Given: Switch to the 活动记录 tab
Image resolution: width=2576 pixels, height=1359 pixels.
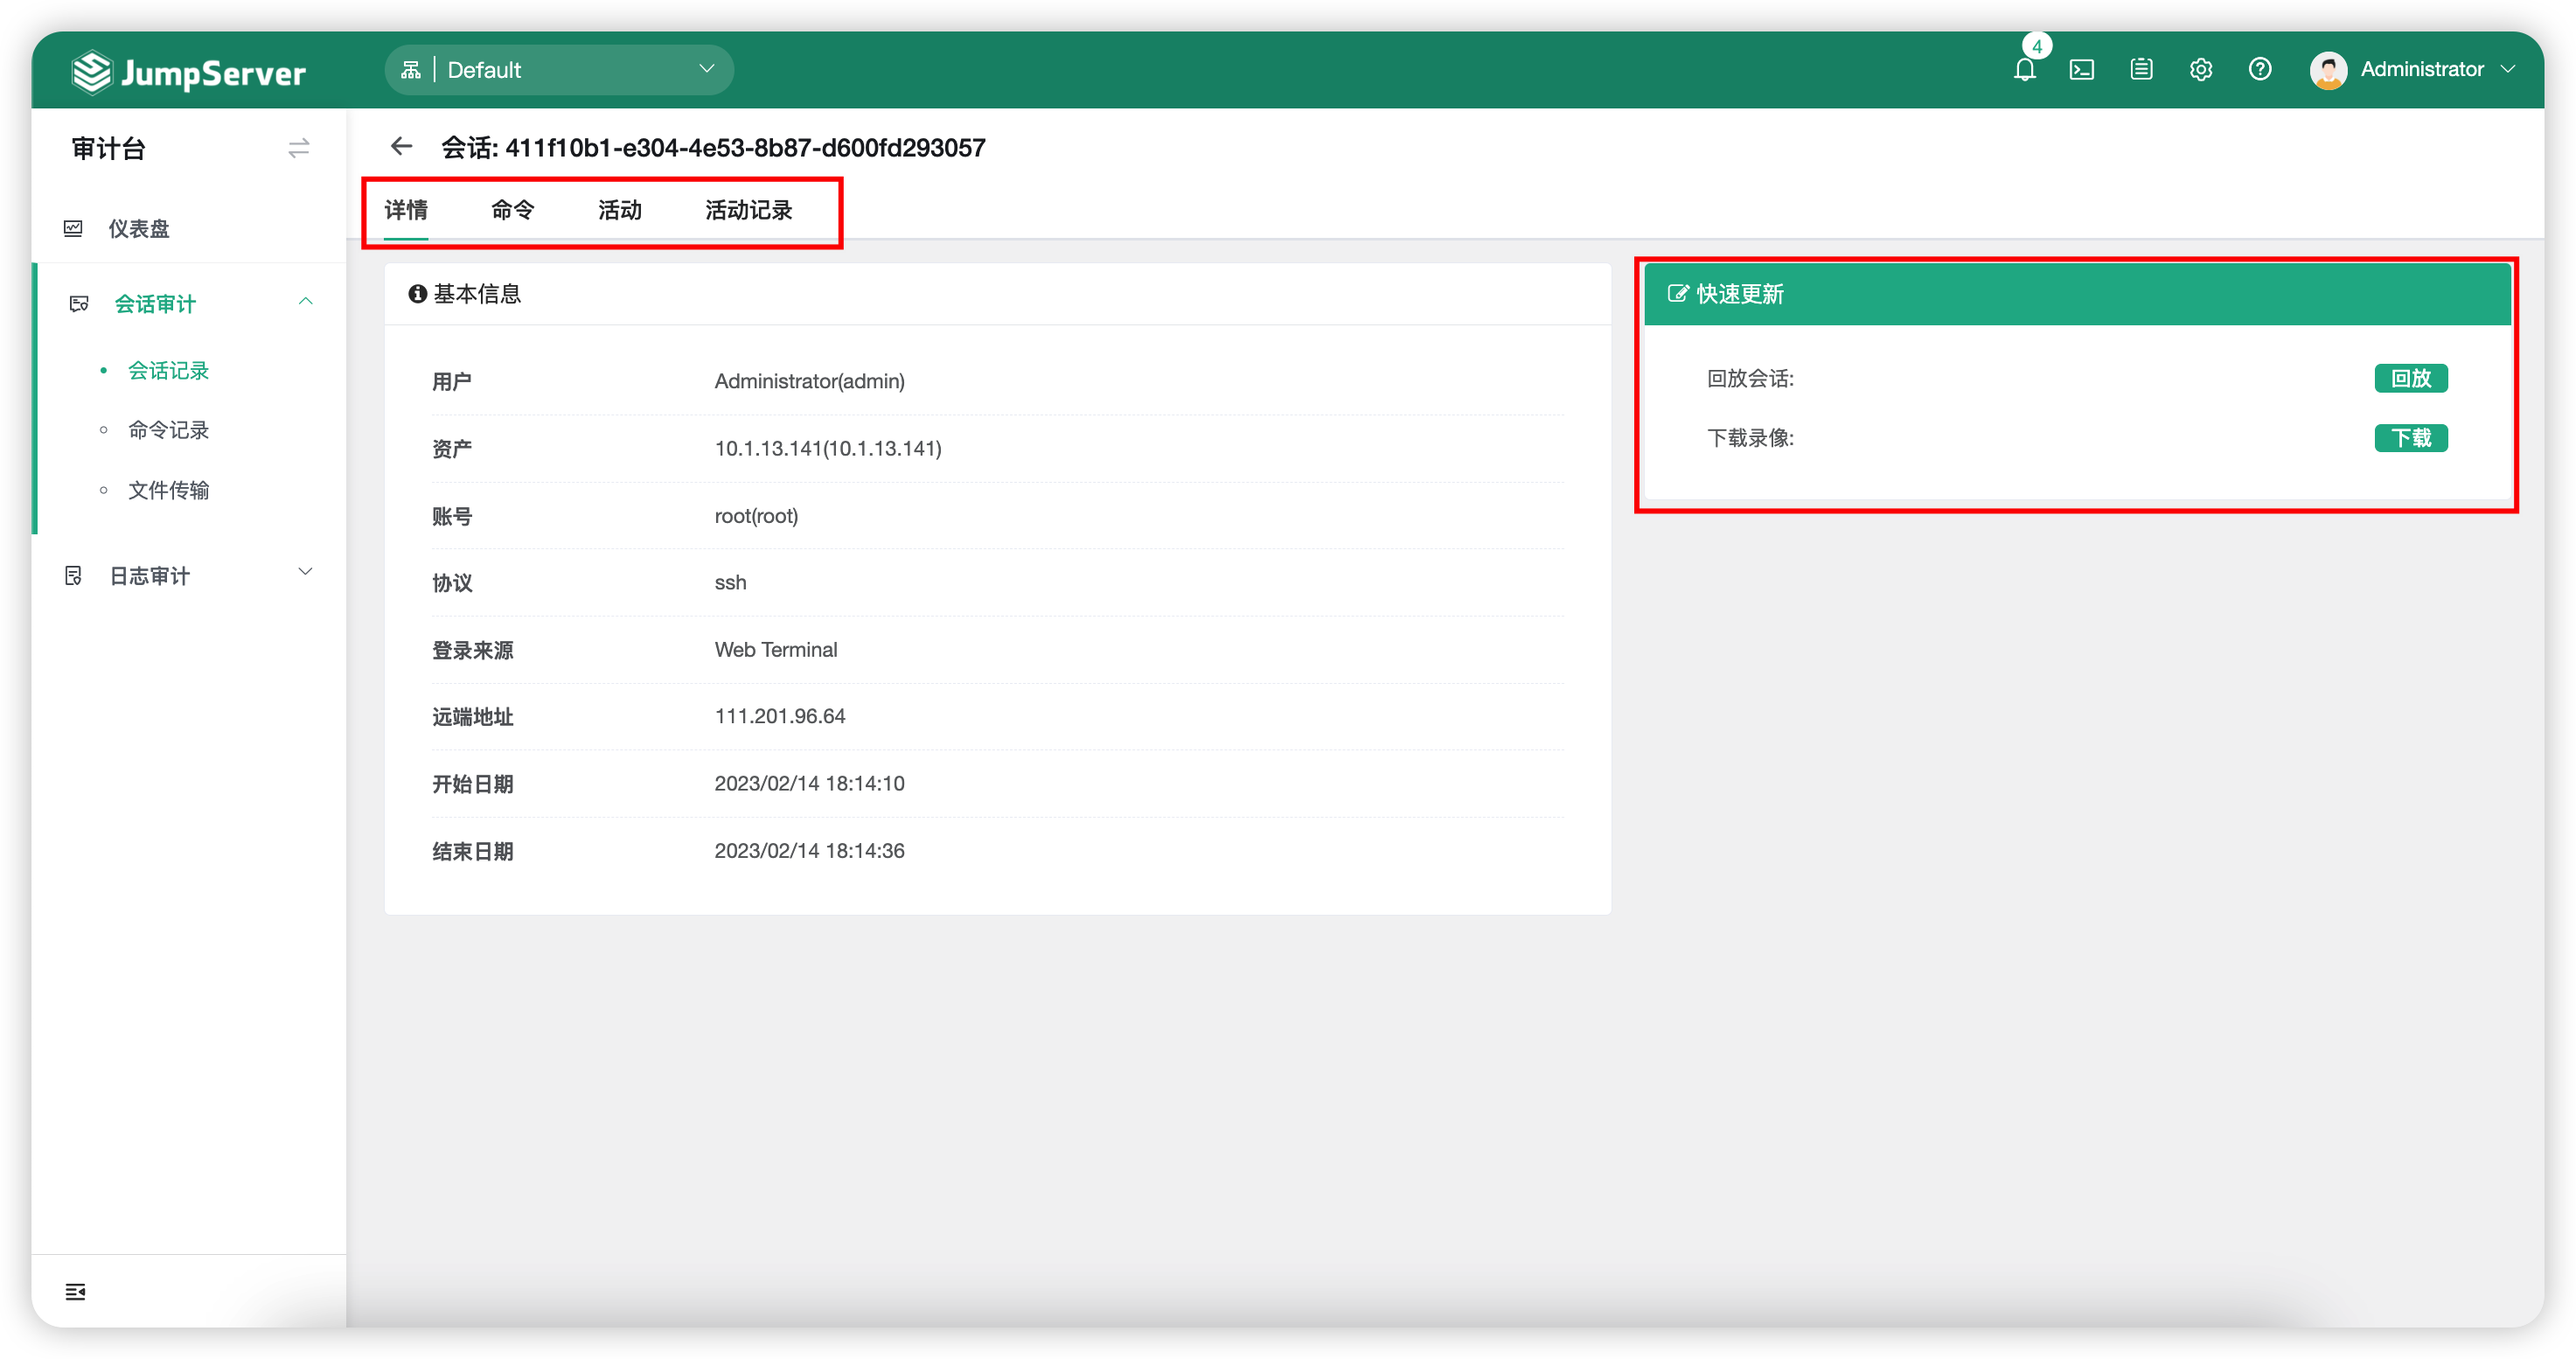Looking at the screenshot, I should click(749, 210).
